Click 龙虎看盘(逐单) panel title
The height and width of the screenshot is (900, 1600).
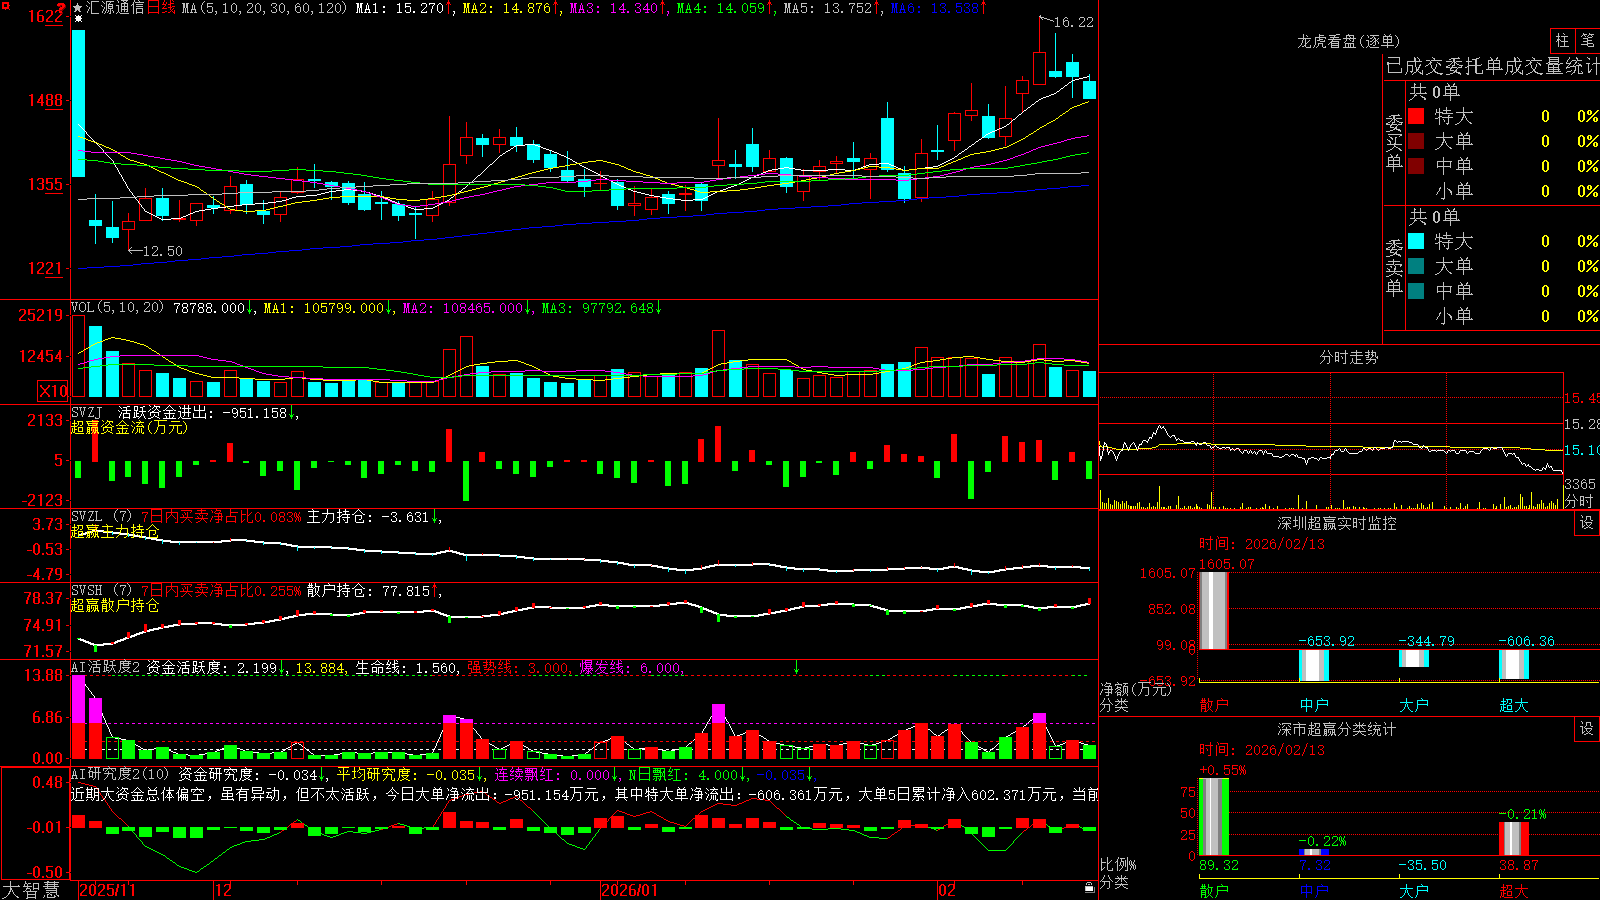pos(1348,42)
